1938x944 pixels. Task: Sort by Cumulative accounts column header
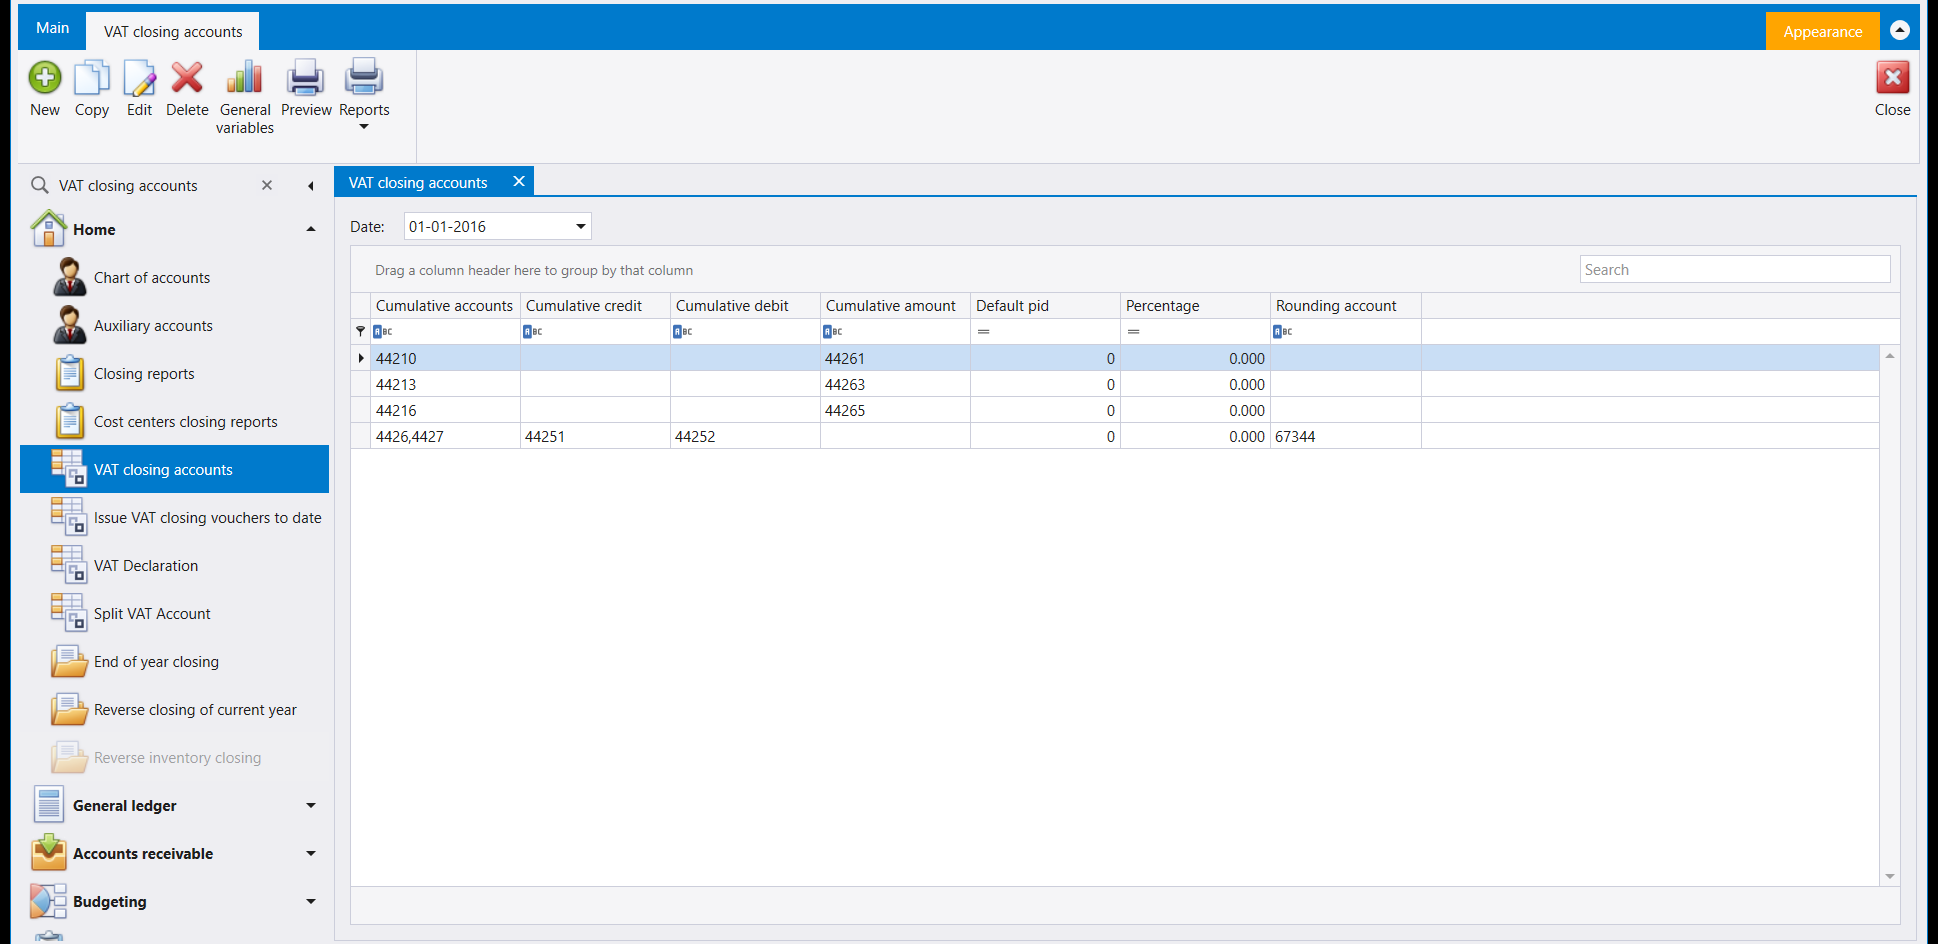click(445, 306)
